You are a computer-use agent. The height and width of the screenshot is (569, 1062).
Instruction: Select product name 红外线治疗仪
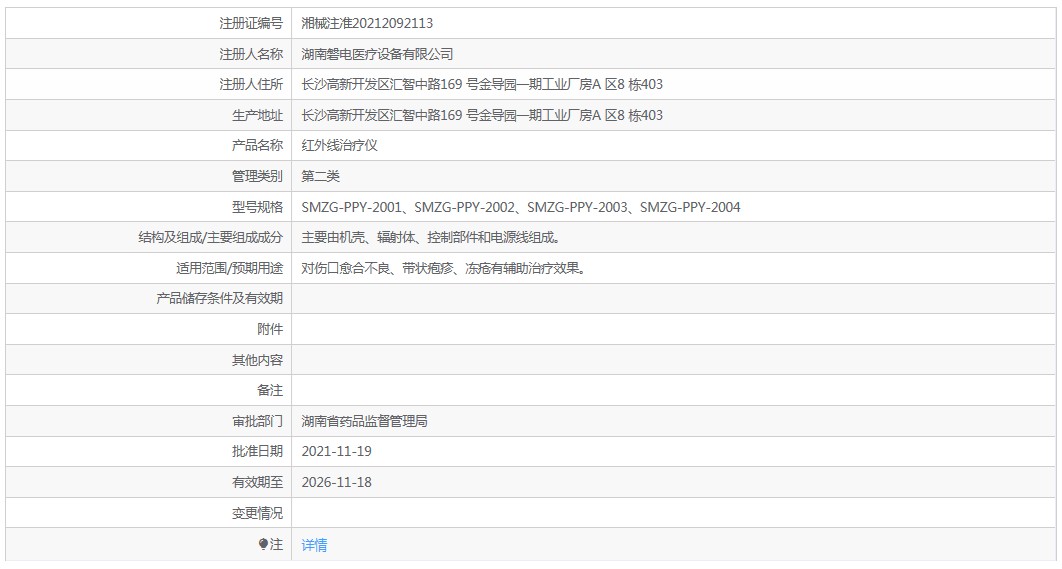point(339,146)
